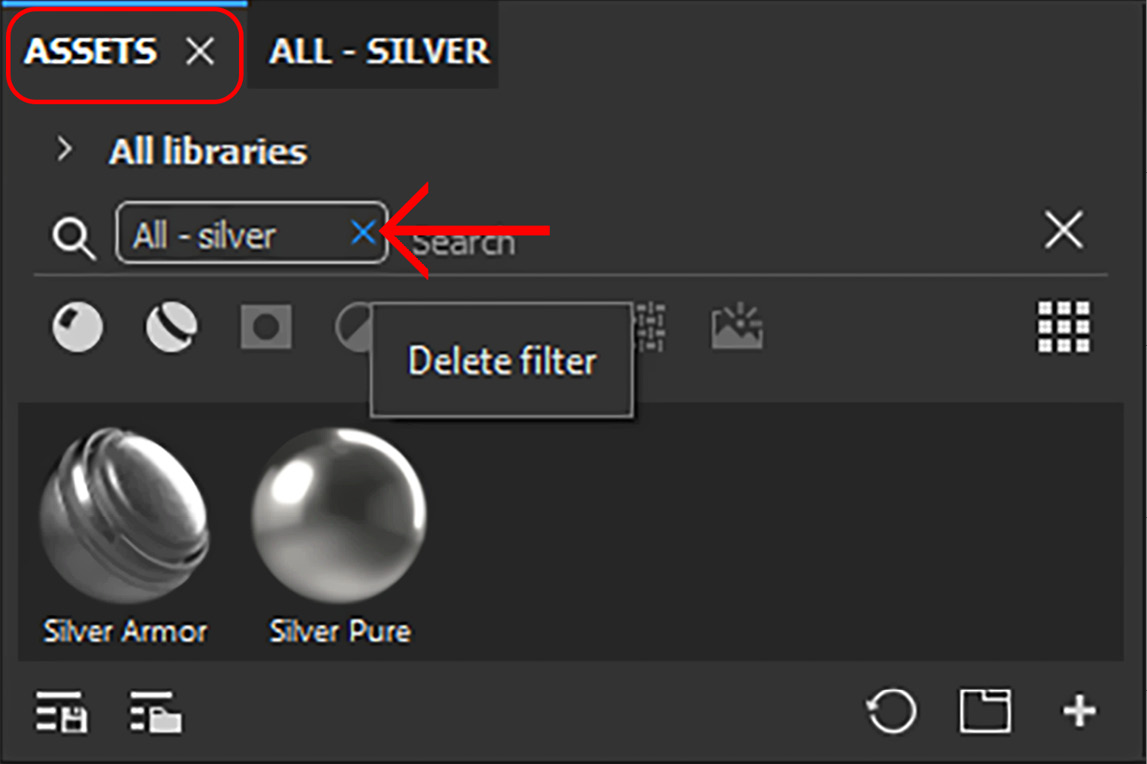
Task: Delete the 'All - silver' filter
Action: click(x=364, y=233)
